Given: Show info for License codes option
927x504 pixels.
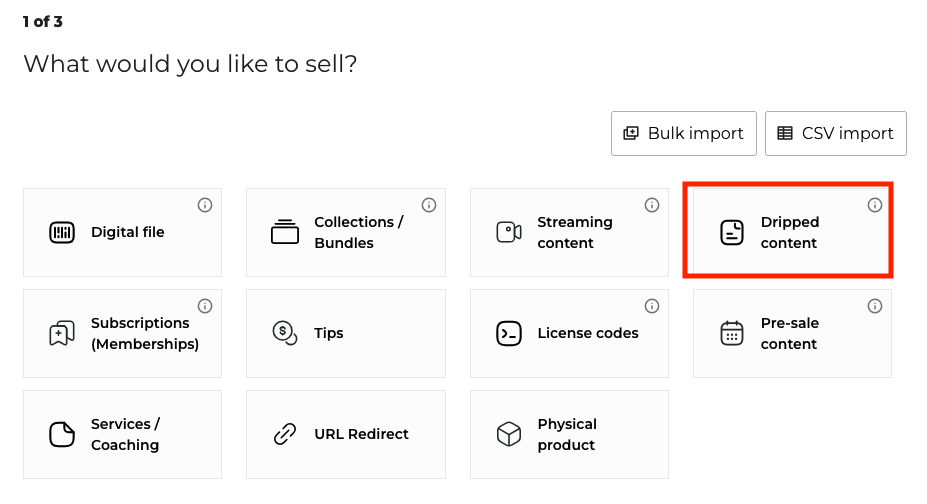Looking at the screenshot, I should (652, 306).
